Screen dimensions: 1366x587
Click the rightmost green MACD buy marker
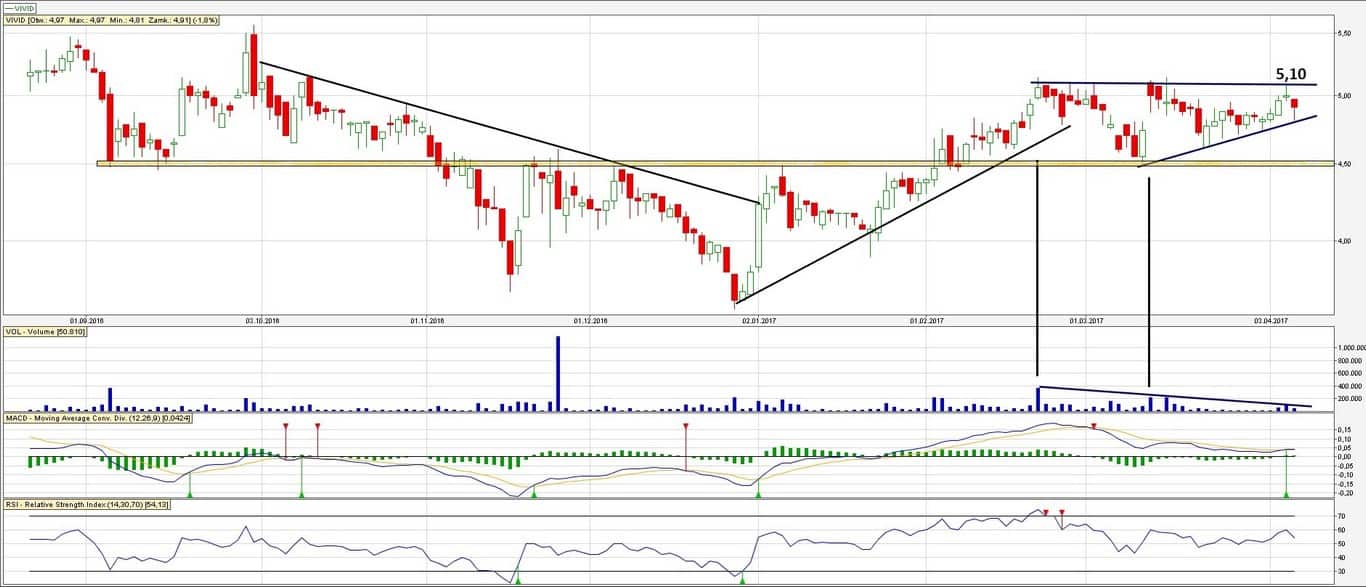[1286, 493]
